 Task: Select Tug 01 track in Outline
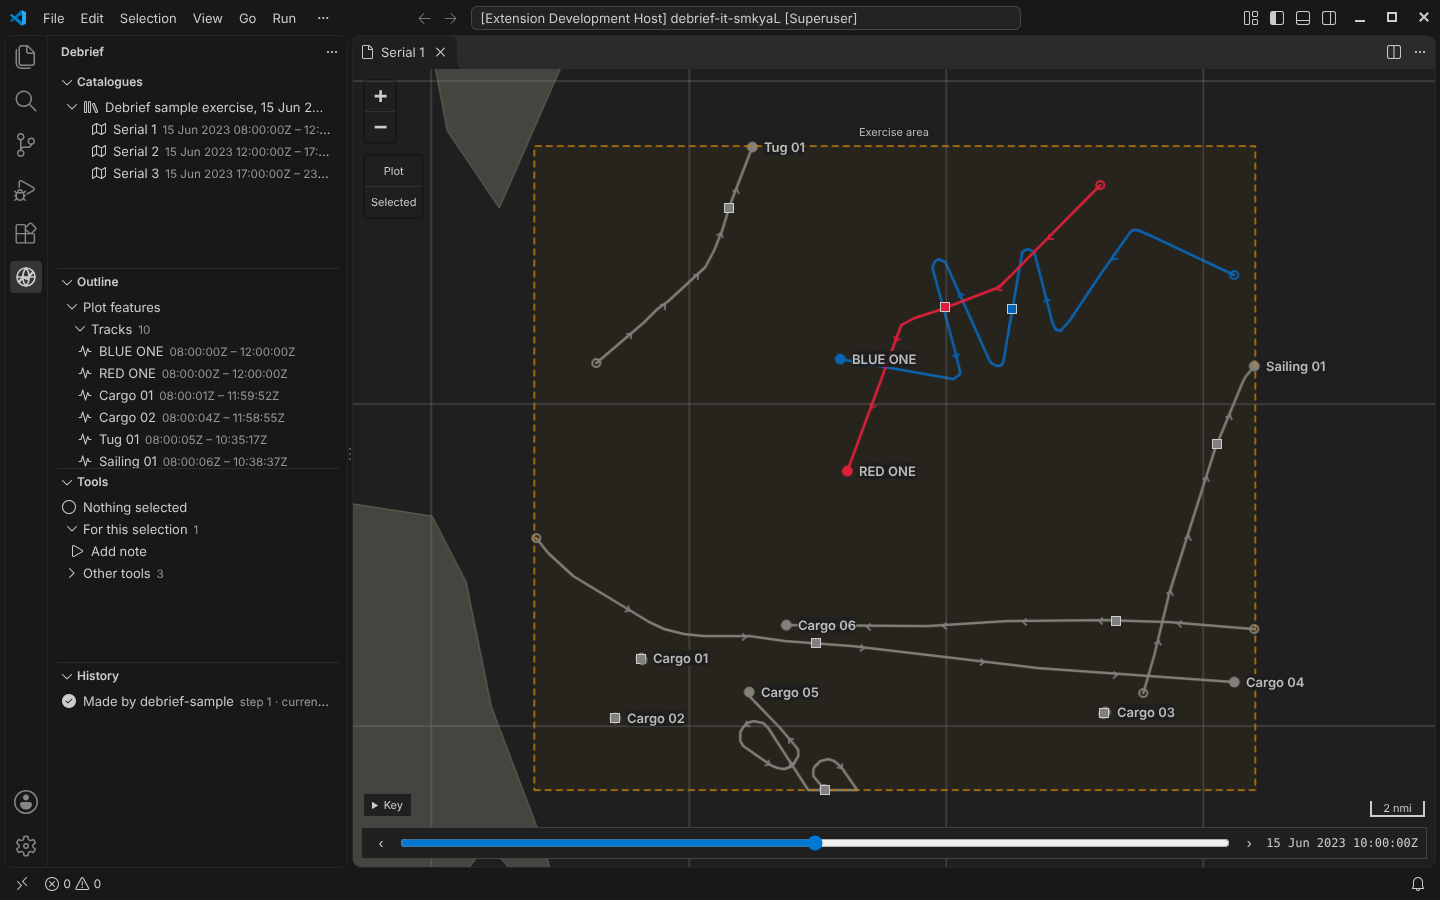tap(198, 439)
